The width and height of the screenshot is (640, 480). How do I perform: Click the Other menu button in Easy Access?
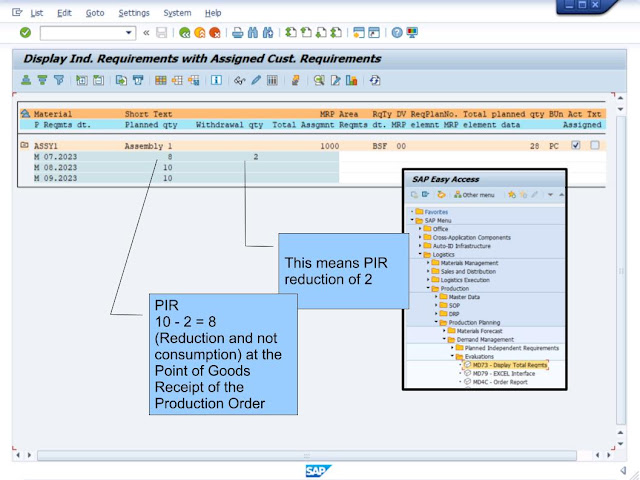click(x=474, y=195)
